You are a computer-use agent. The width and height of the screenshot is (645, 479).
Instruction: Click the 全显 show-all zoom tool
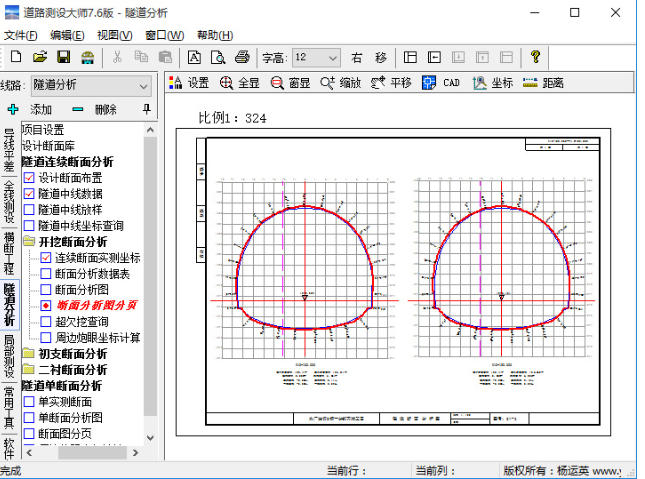pyautogui.click(x=240, y=83)
